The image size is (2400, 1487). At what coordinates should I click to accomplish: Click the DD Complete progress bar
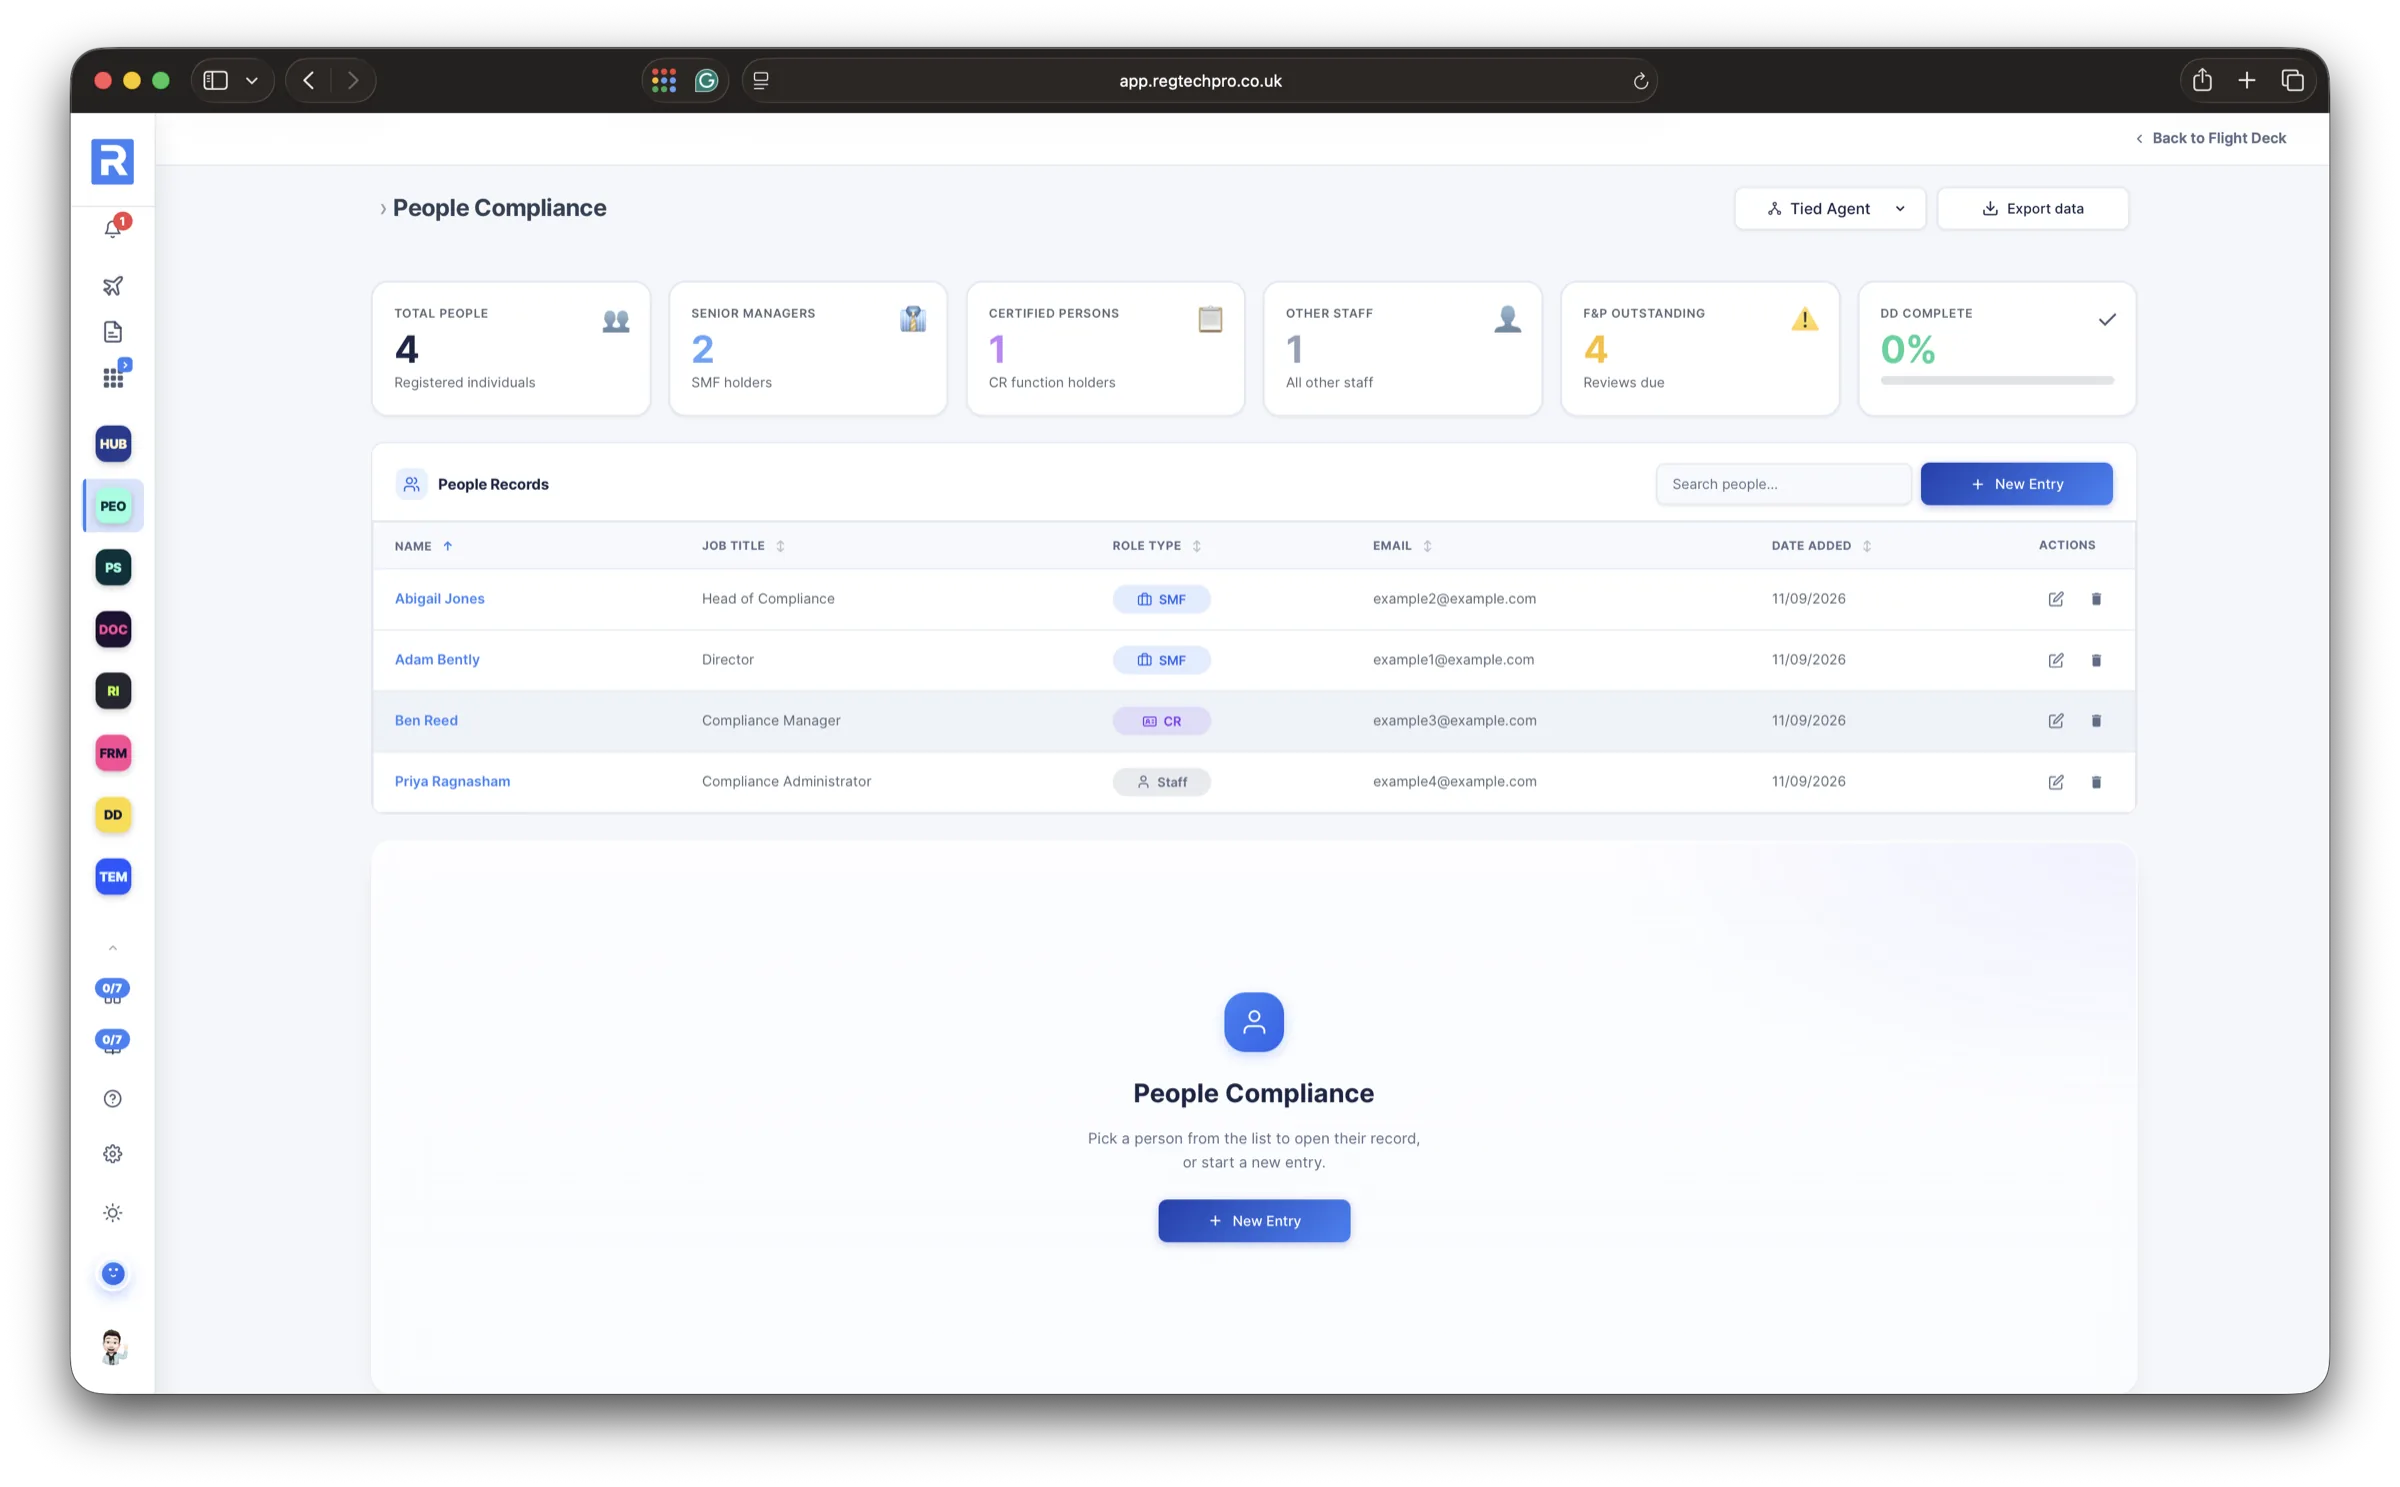click(x=1997, y=381)
